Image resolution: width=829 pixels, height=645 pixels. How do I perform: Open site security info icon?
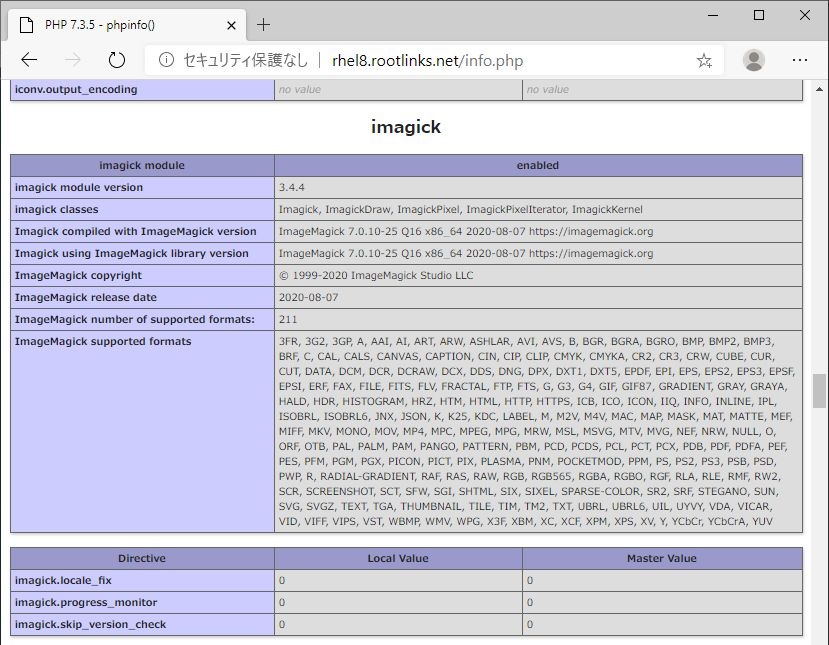[x=166, y=60]
